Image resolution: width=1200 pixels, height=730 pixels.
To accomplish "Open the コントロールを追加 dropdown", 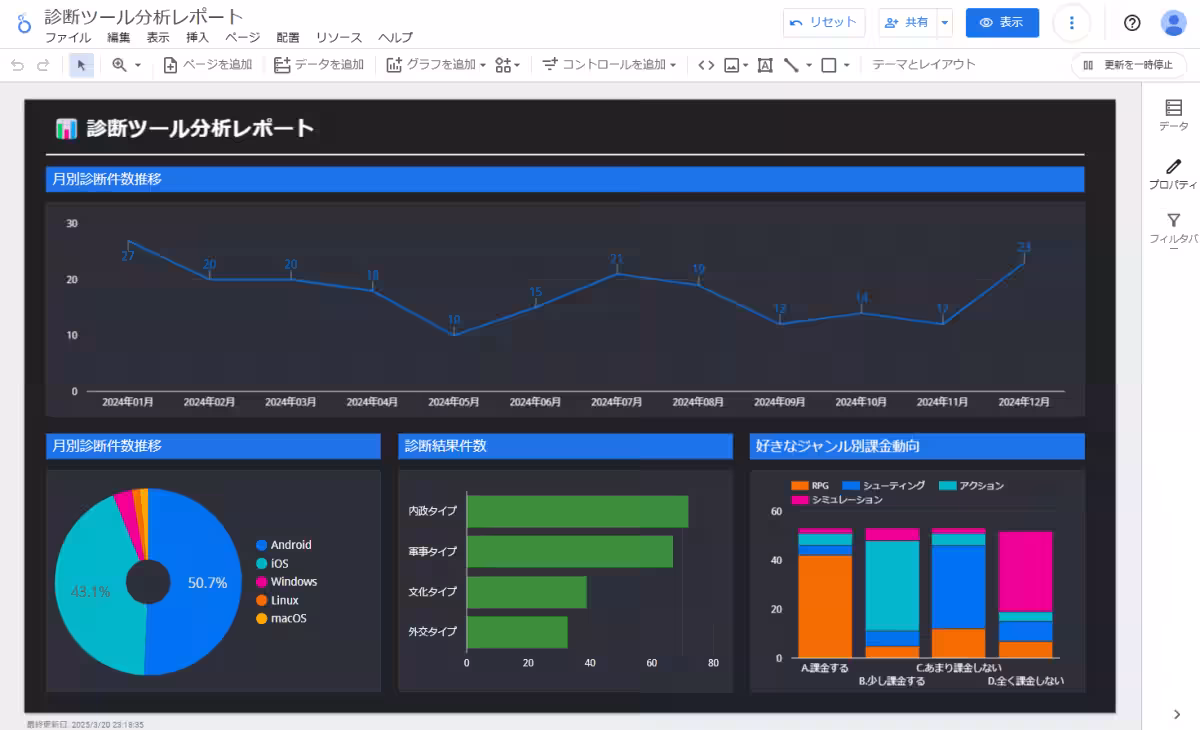I will click(609, 65).
